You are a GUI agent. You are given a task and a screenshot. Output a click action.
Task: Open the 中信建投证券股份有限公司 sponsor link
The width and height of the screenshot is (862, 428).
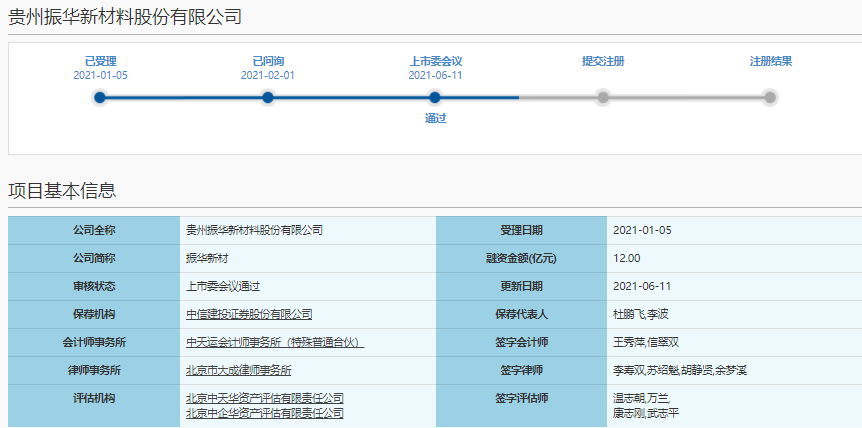249,314
